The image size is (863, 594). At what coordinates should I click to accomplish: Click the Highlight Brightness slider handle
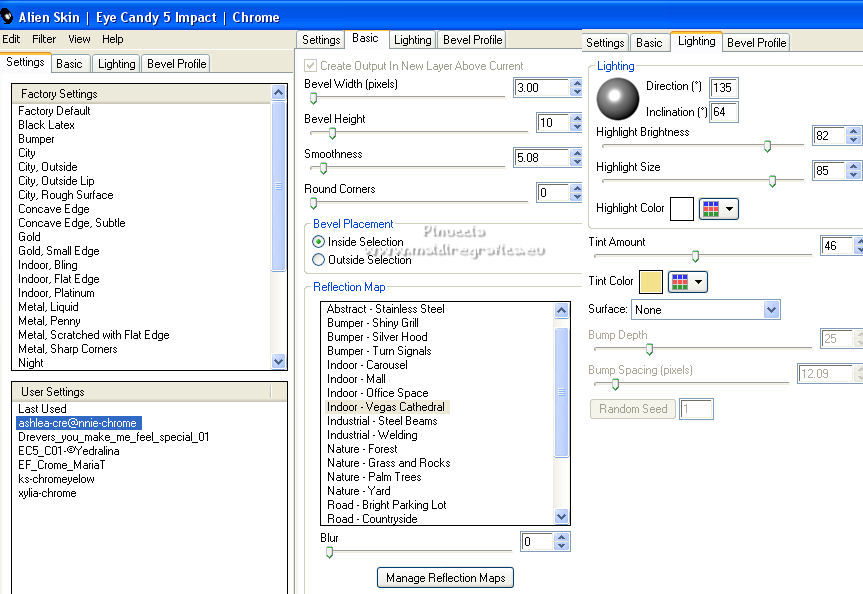click(x=767, y=146)
